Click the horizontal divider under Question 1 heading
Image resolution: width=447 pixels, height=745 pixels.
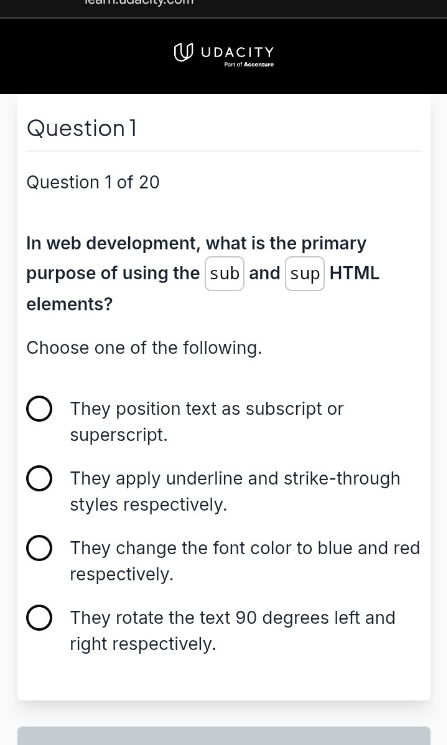(x=224, y=152)
